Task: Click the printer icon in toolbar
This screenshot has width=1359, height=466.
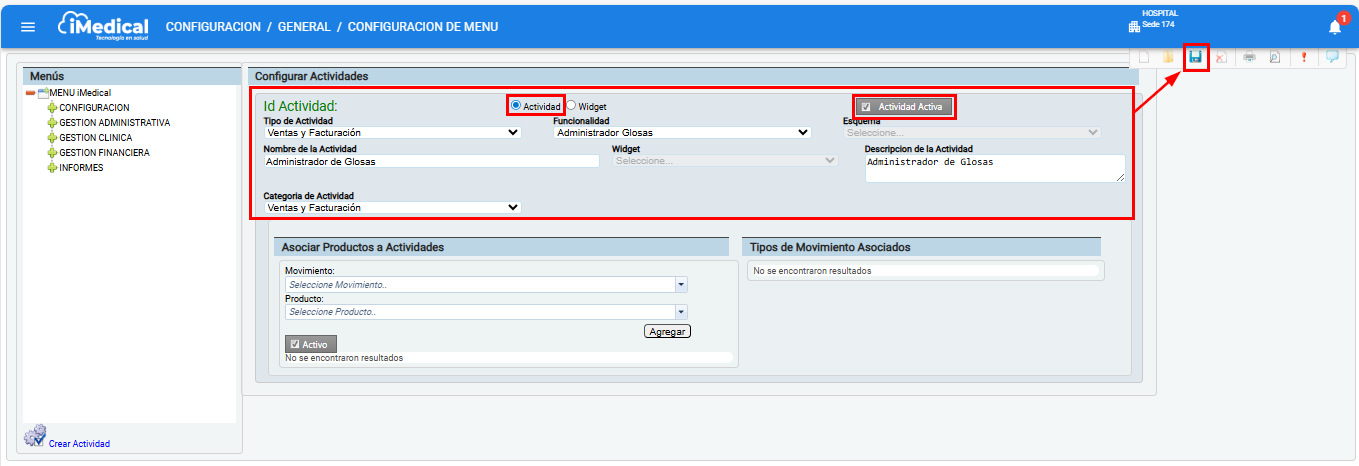Action: tap(1249, 58)
